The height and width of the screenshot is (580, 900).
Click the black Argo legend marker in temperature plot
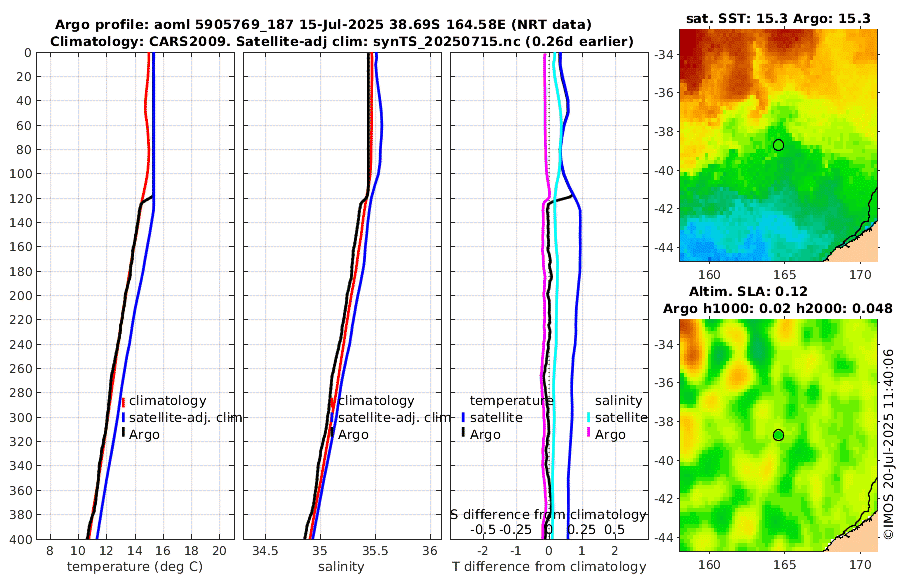(123, 434)
